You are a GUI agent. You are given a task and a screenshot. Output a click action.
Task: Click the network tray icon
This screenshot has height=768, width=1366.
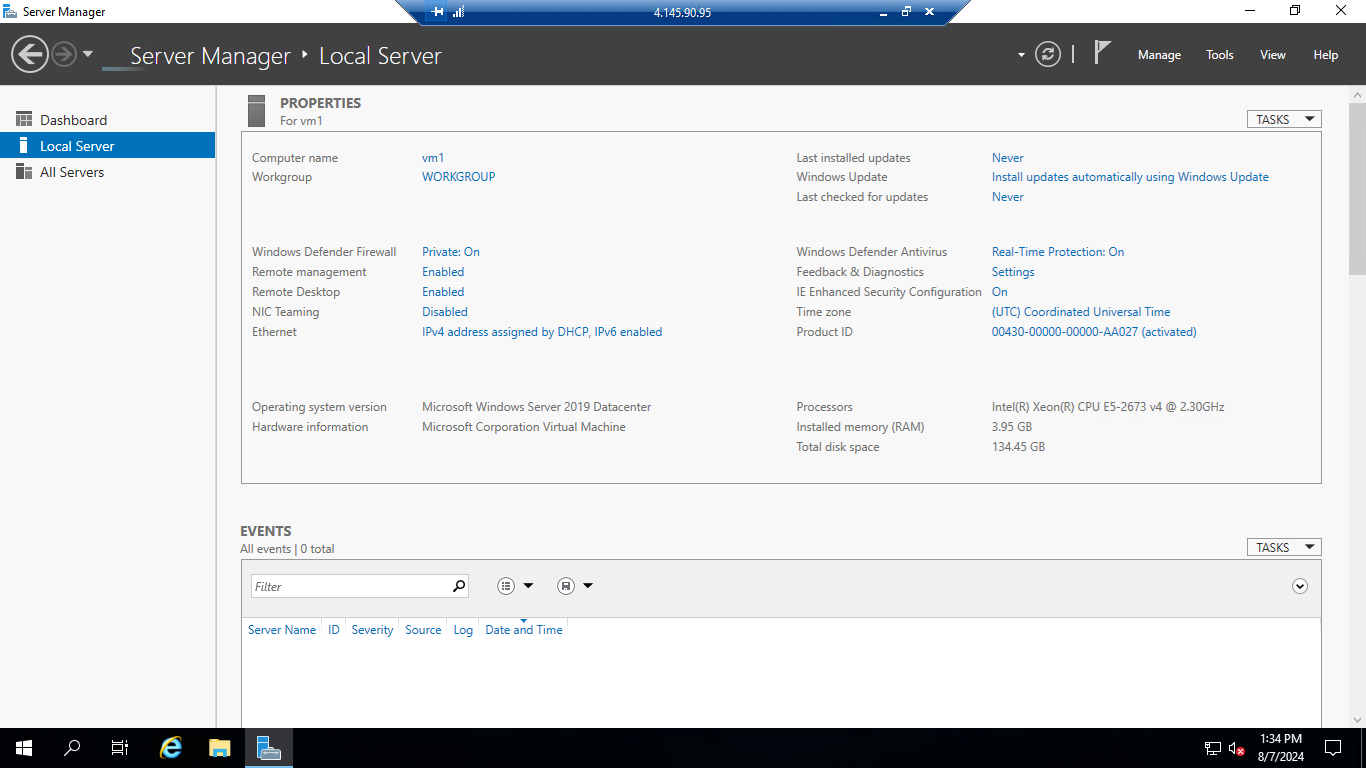click(1213, 748)
